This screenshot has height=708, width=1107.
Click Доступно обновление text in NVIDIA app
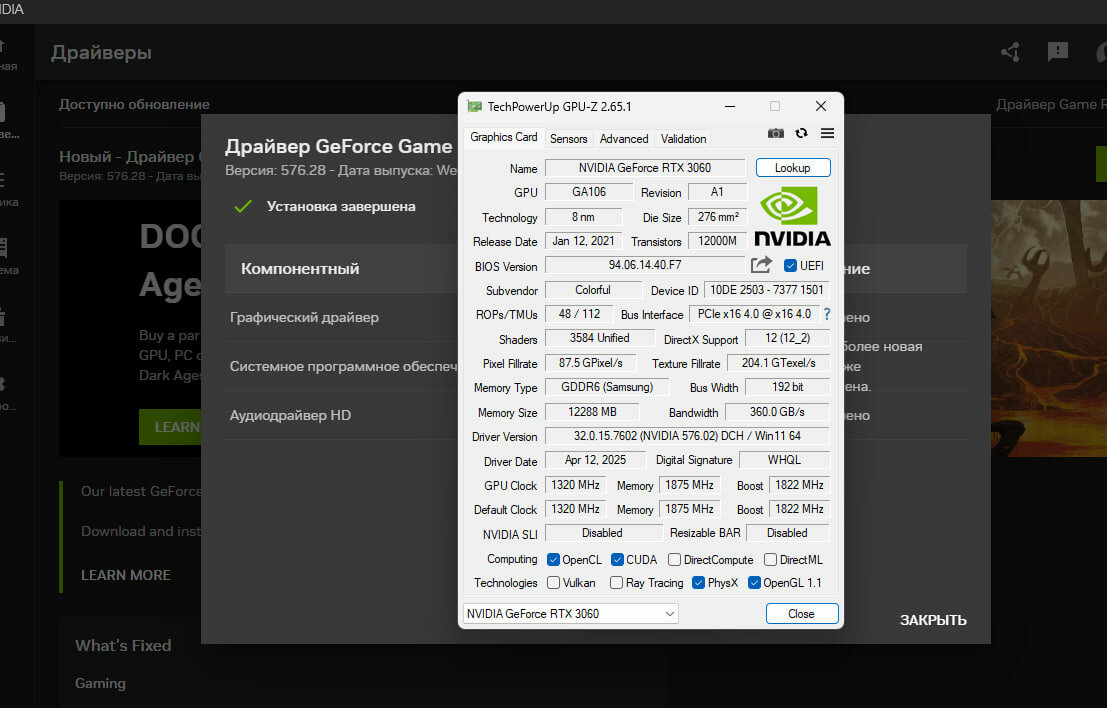(134, 104)
